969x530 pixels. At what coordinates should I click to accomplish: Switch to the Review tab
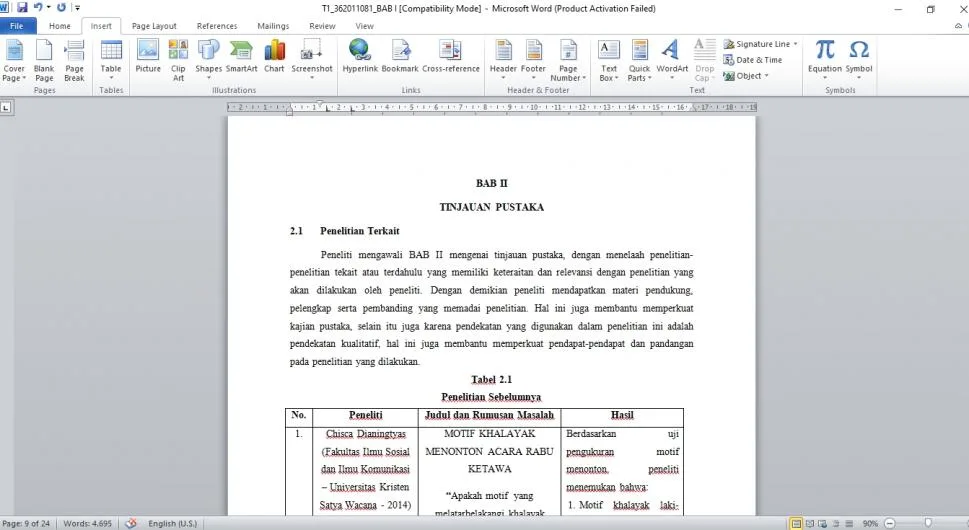coord(322,26)
